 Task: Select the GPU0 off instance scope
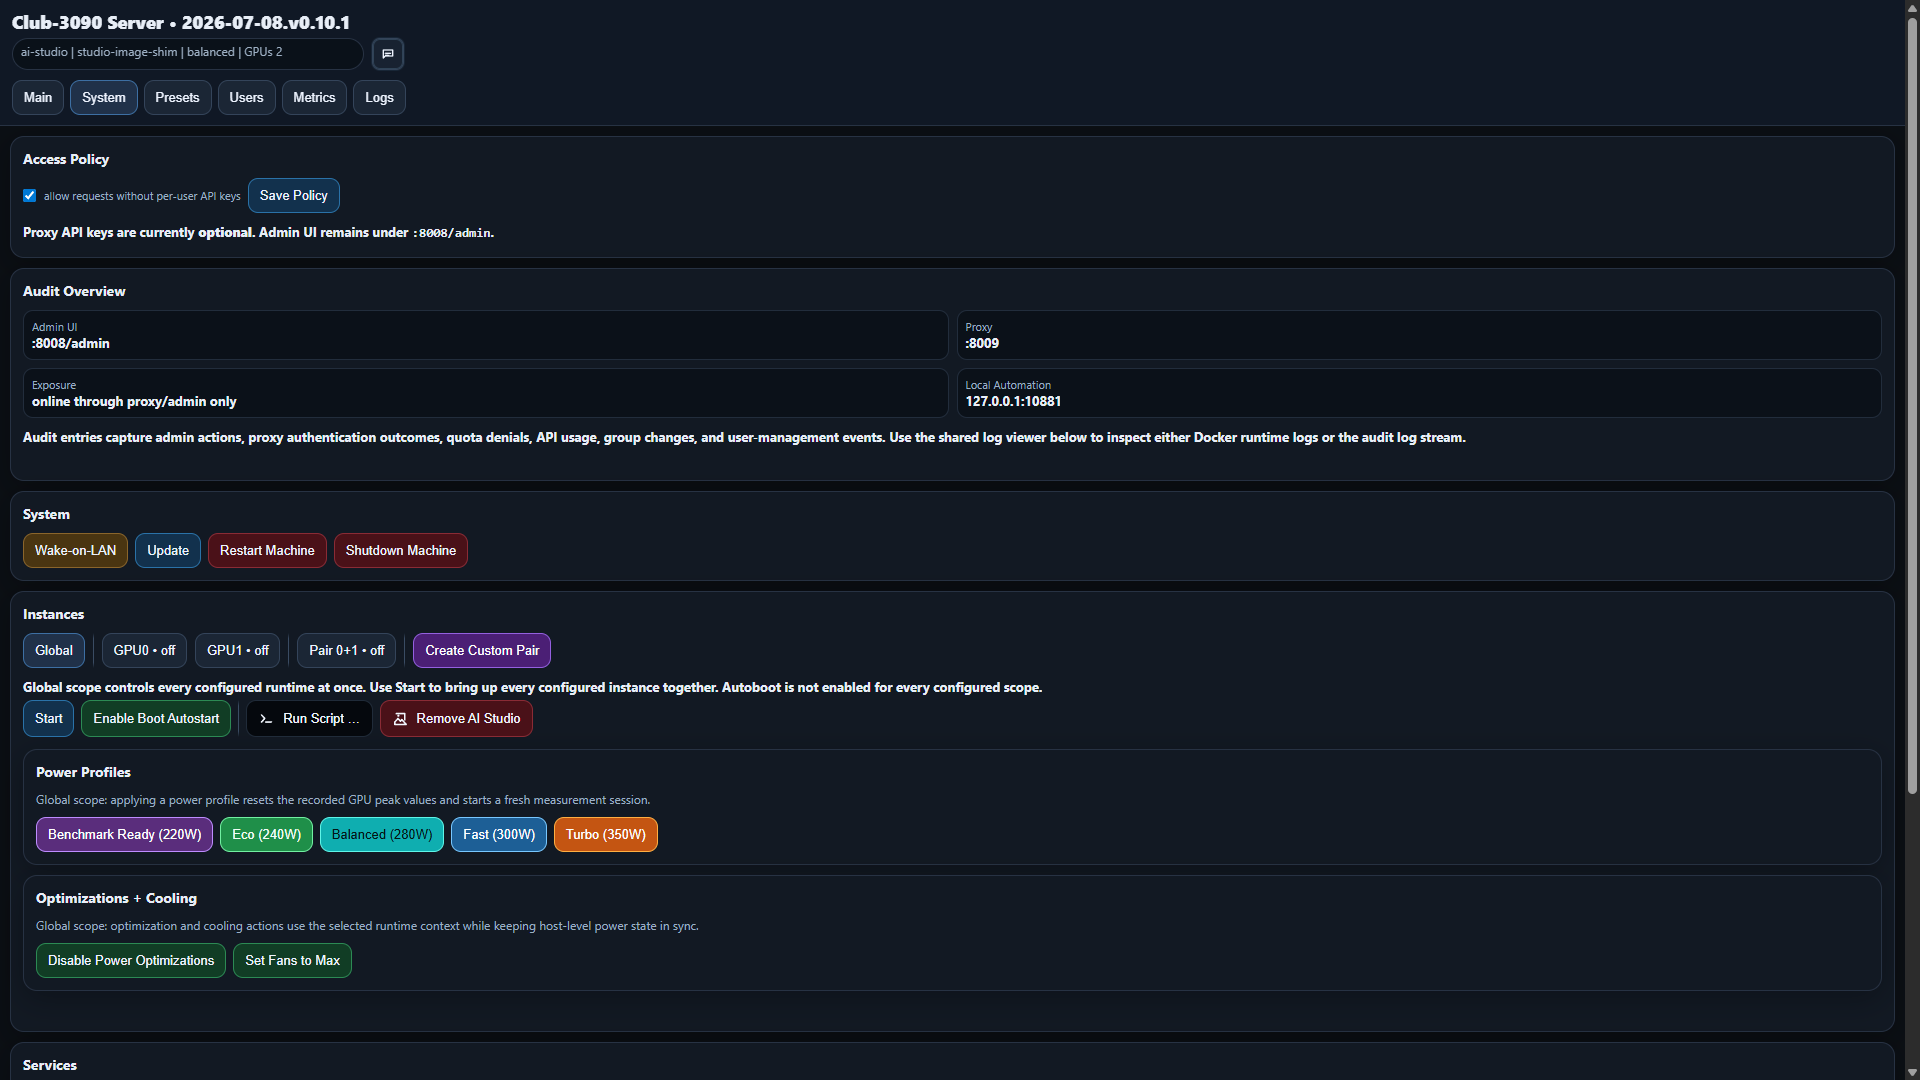click(144, 651)
